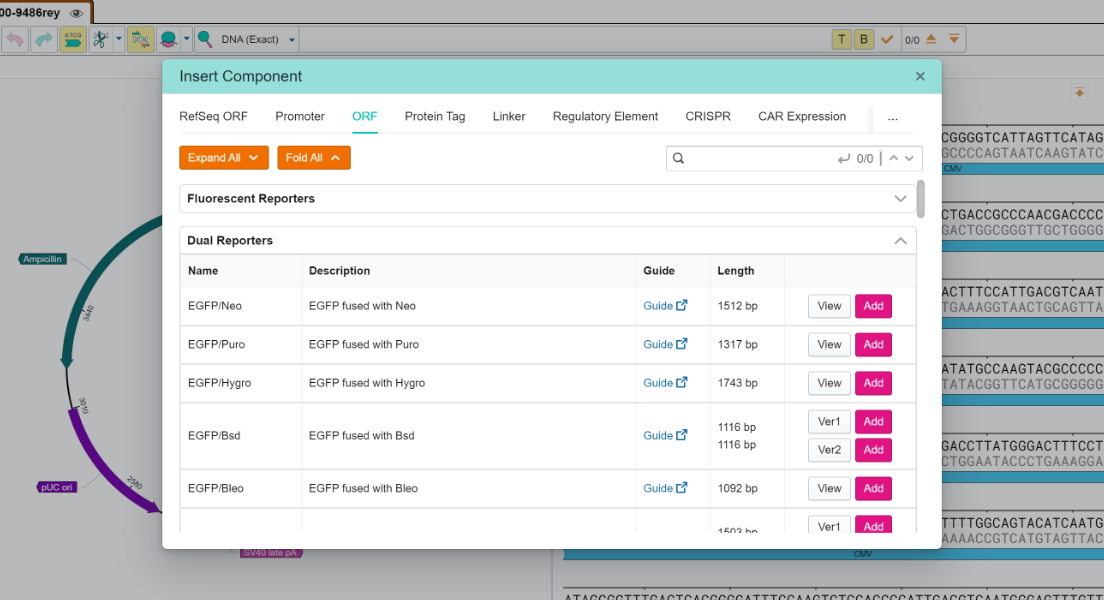1104x600 pixels.
Task: Go to next match with orange down arrow
Action: 954,39
